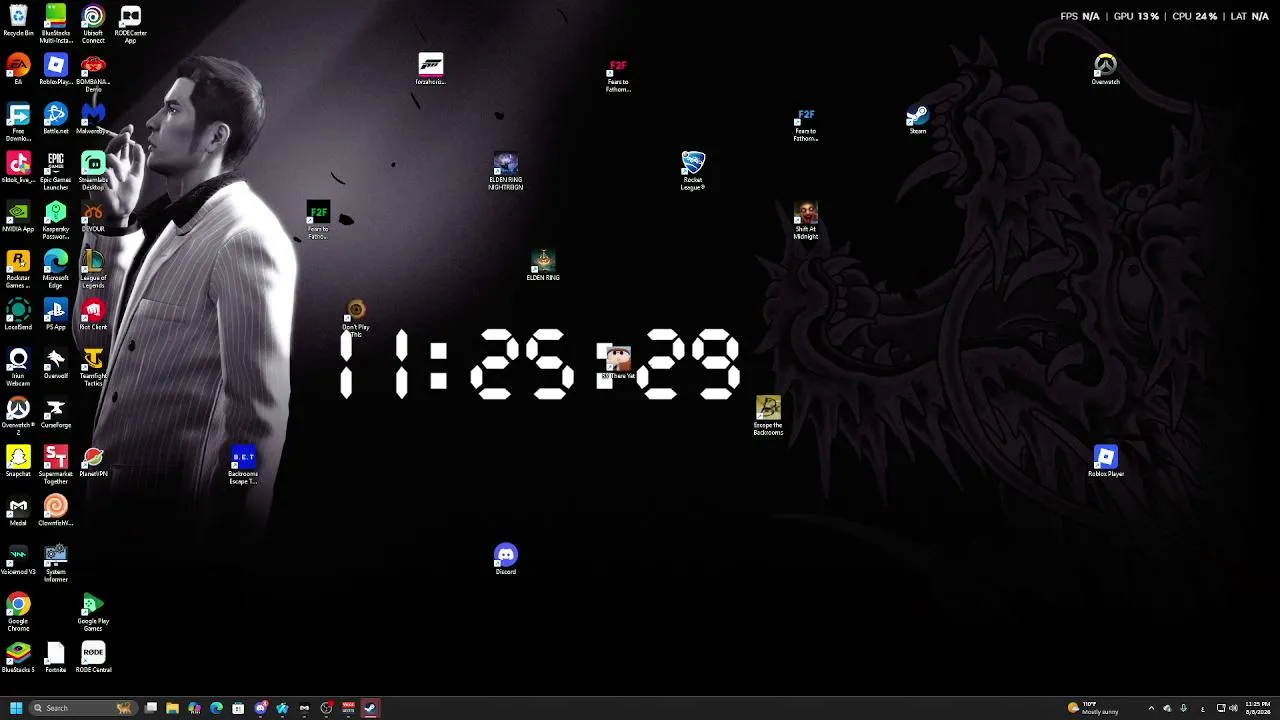Select the Supermarket Together game icon

[x=55, y=465]
